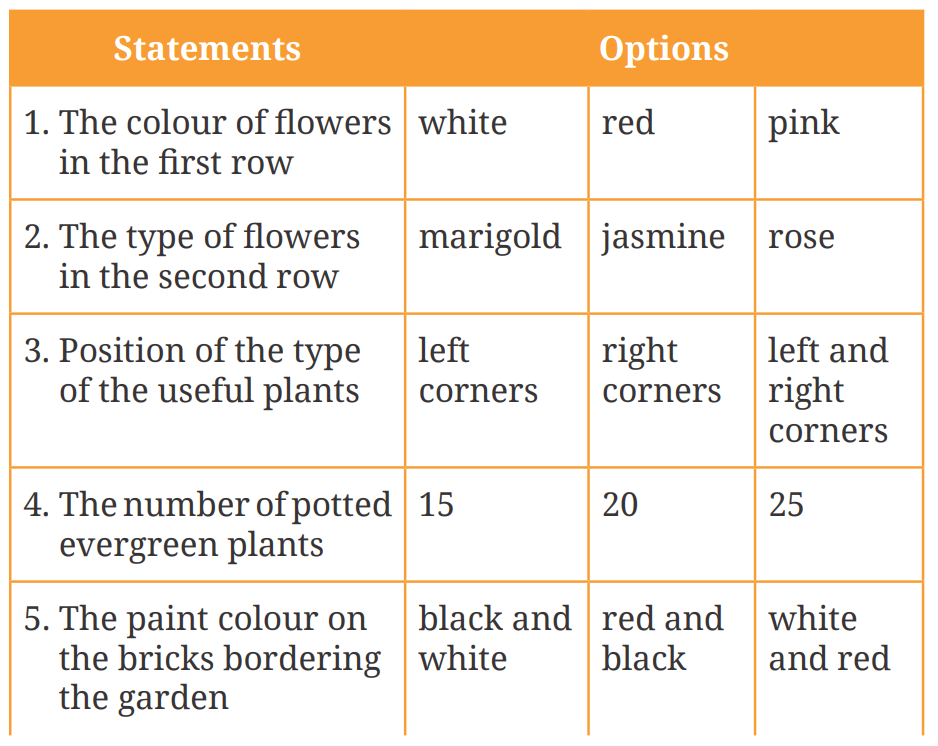Choose the 'right corners' option cell
Screen dimensions: 938x746
click(x=661, y=370)
